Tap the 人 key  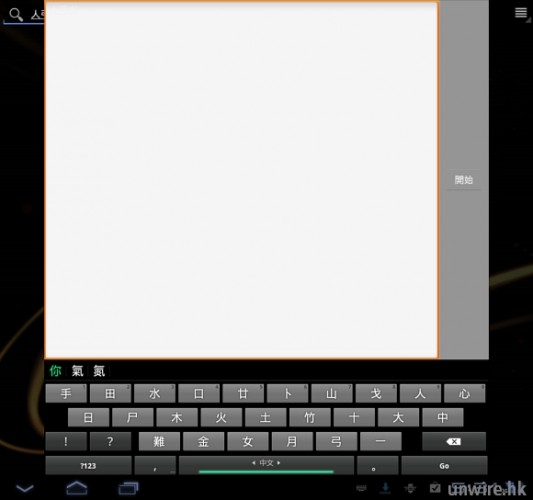420,394
